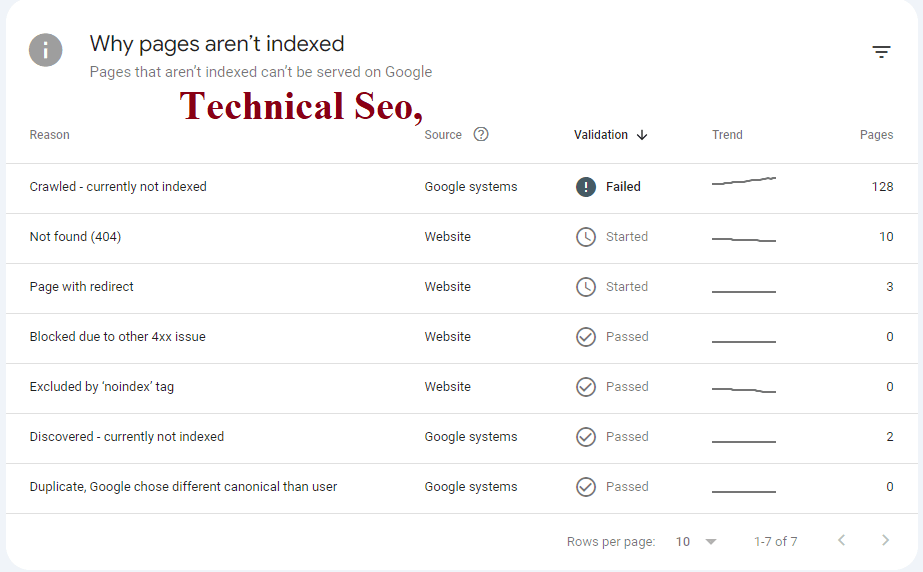Sort by the Validation column header

click(x=610, y=135)
